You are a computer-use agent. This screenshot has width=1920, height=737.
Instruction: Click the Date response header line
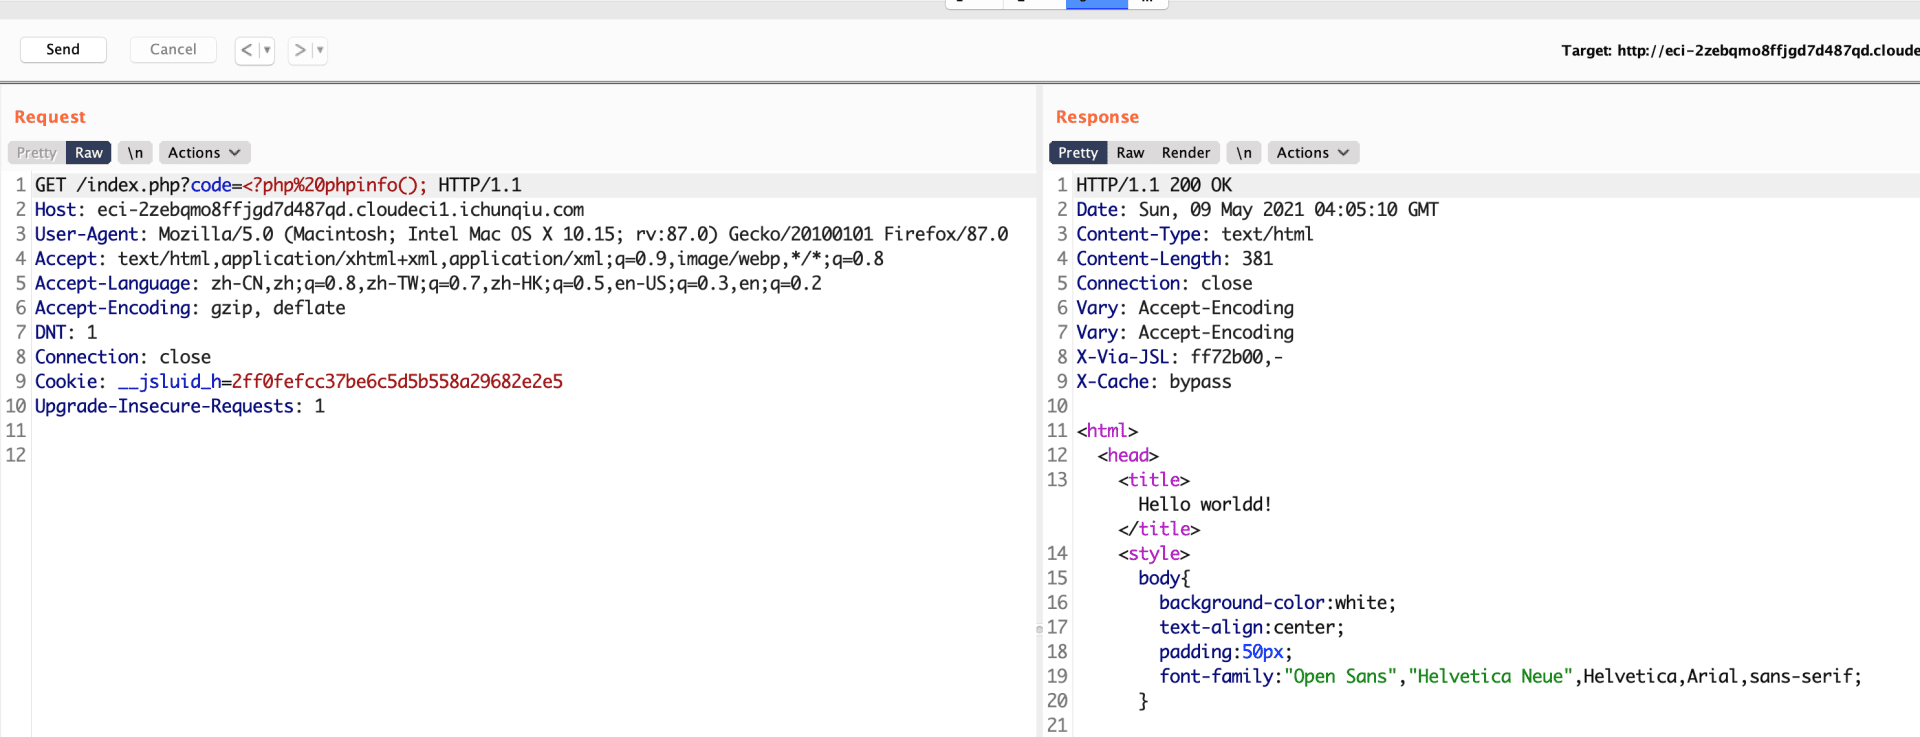coord(1257,210)
